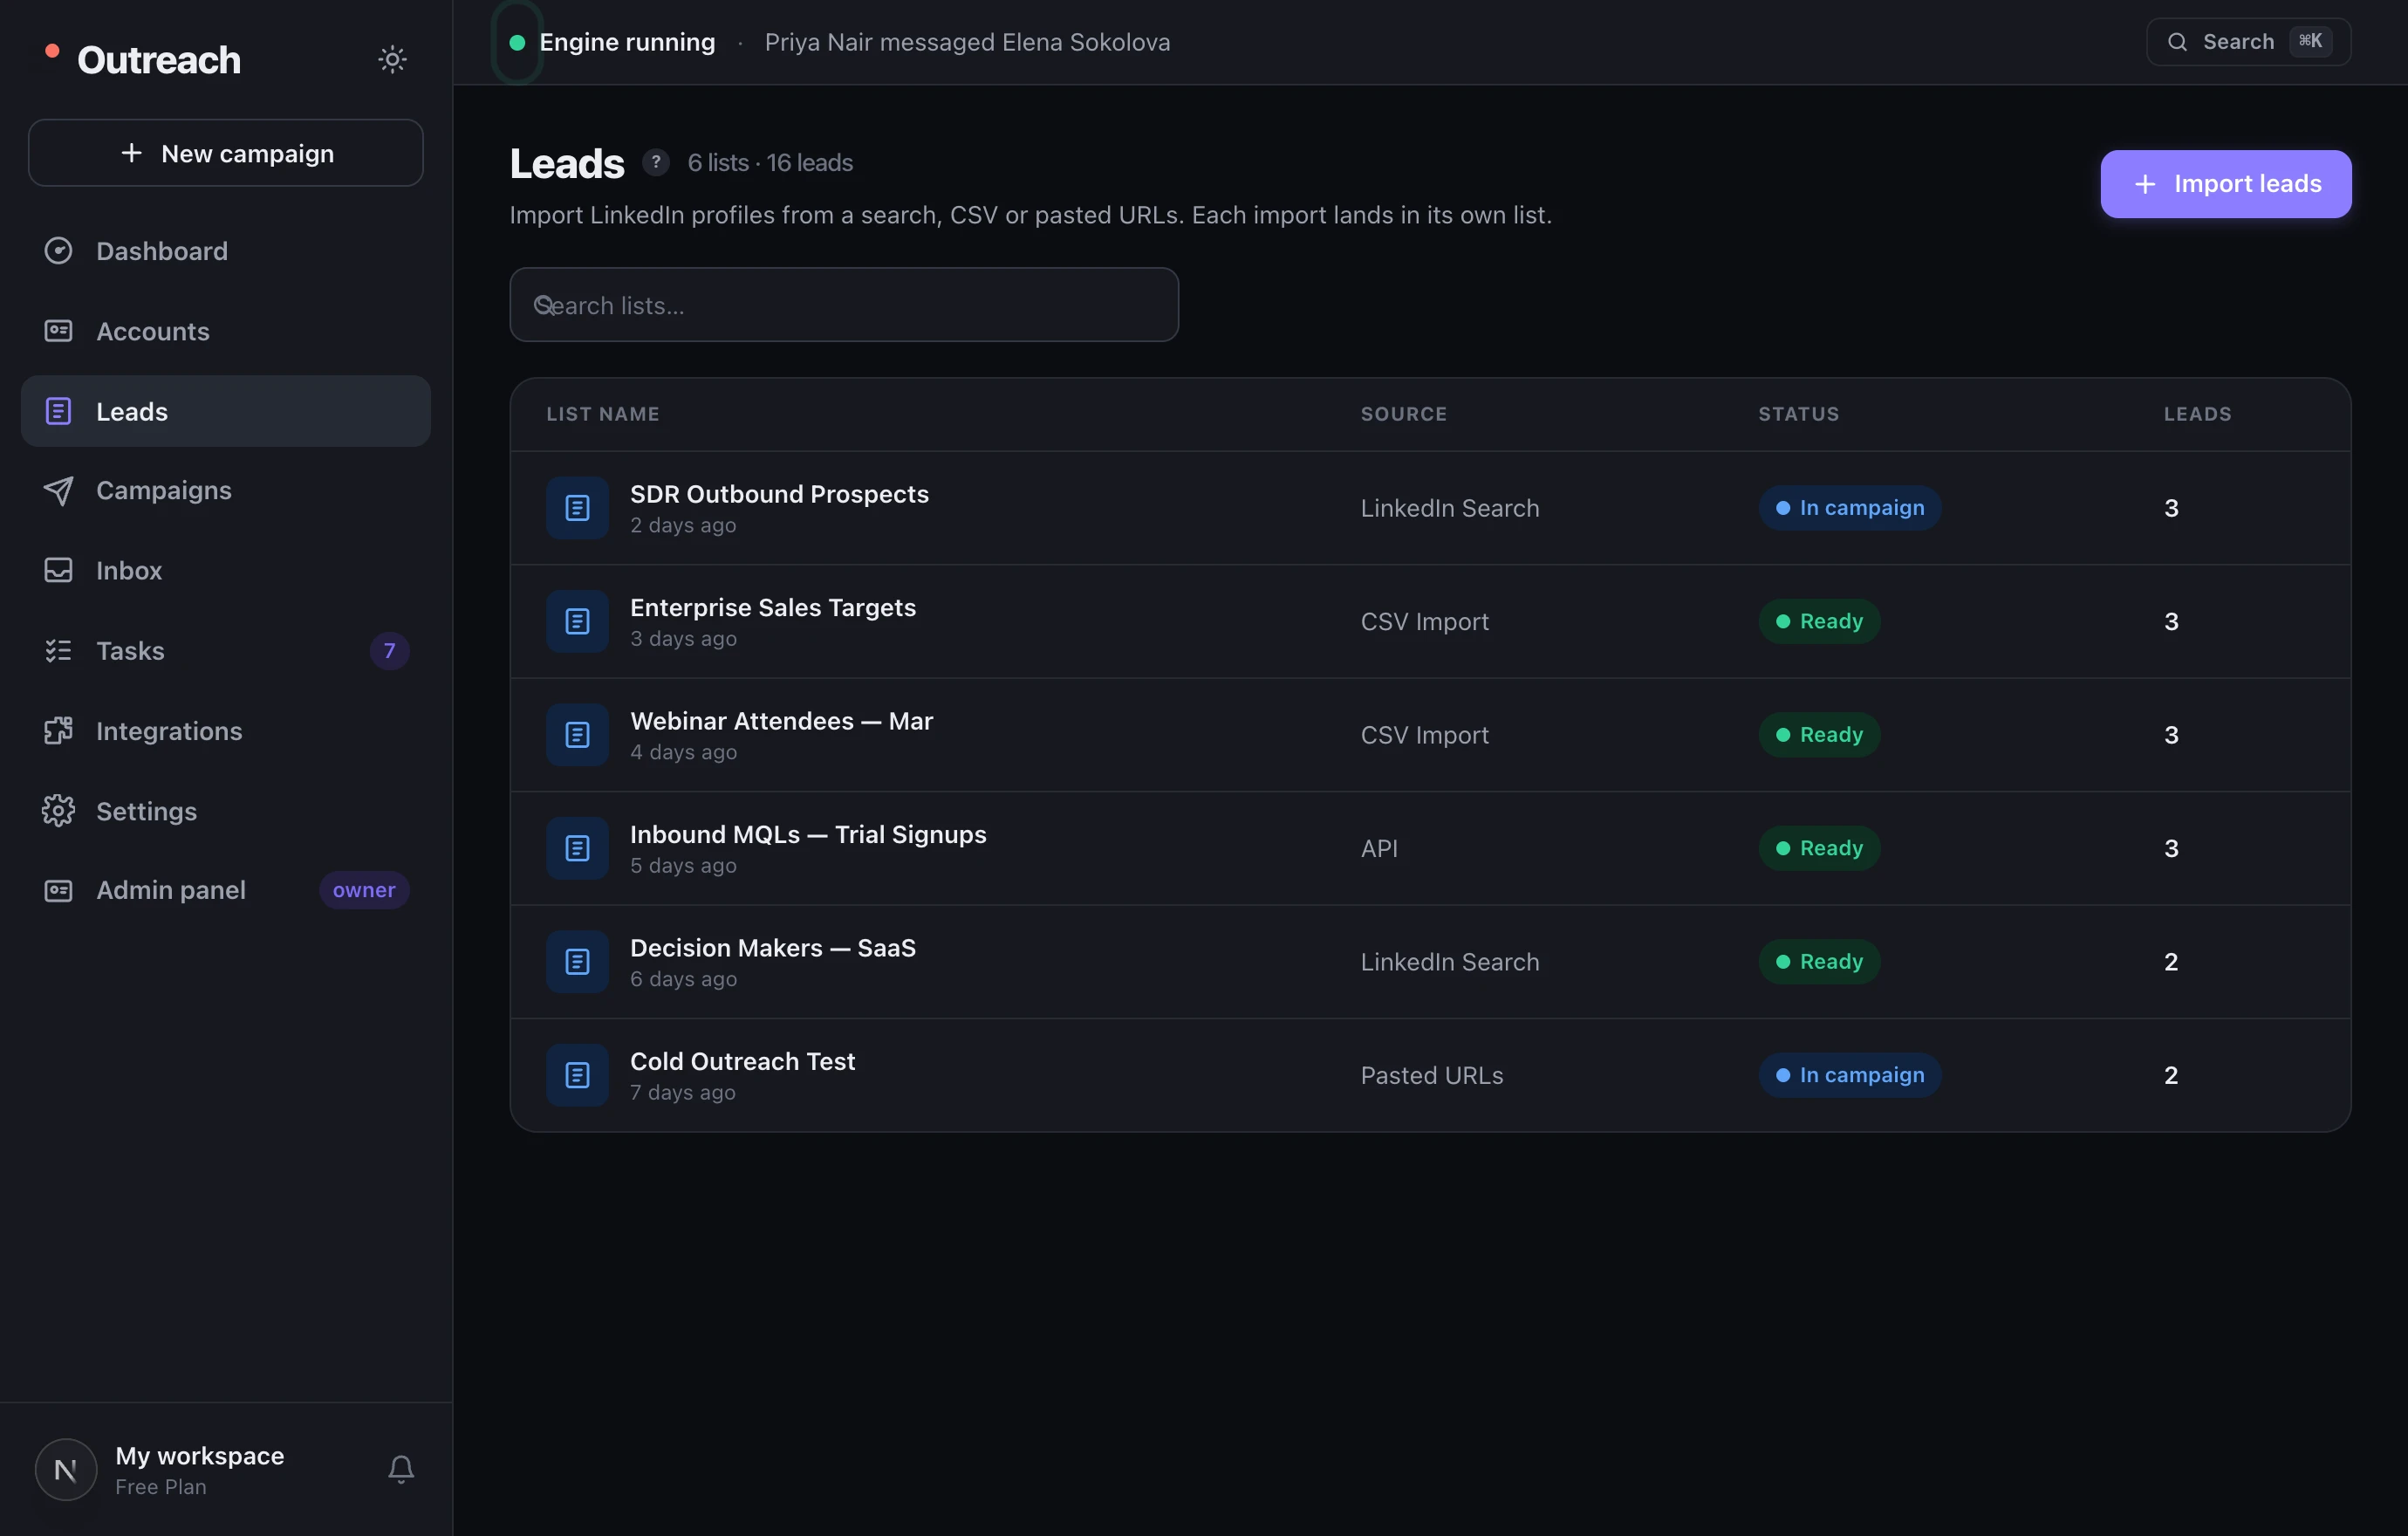This screenshot has width=2408, height=1536.
Task: Click In campaign status of SDR Outbound Prospects
Action: point(1850,508)
